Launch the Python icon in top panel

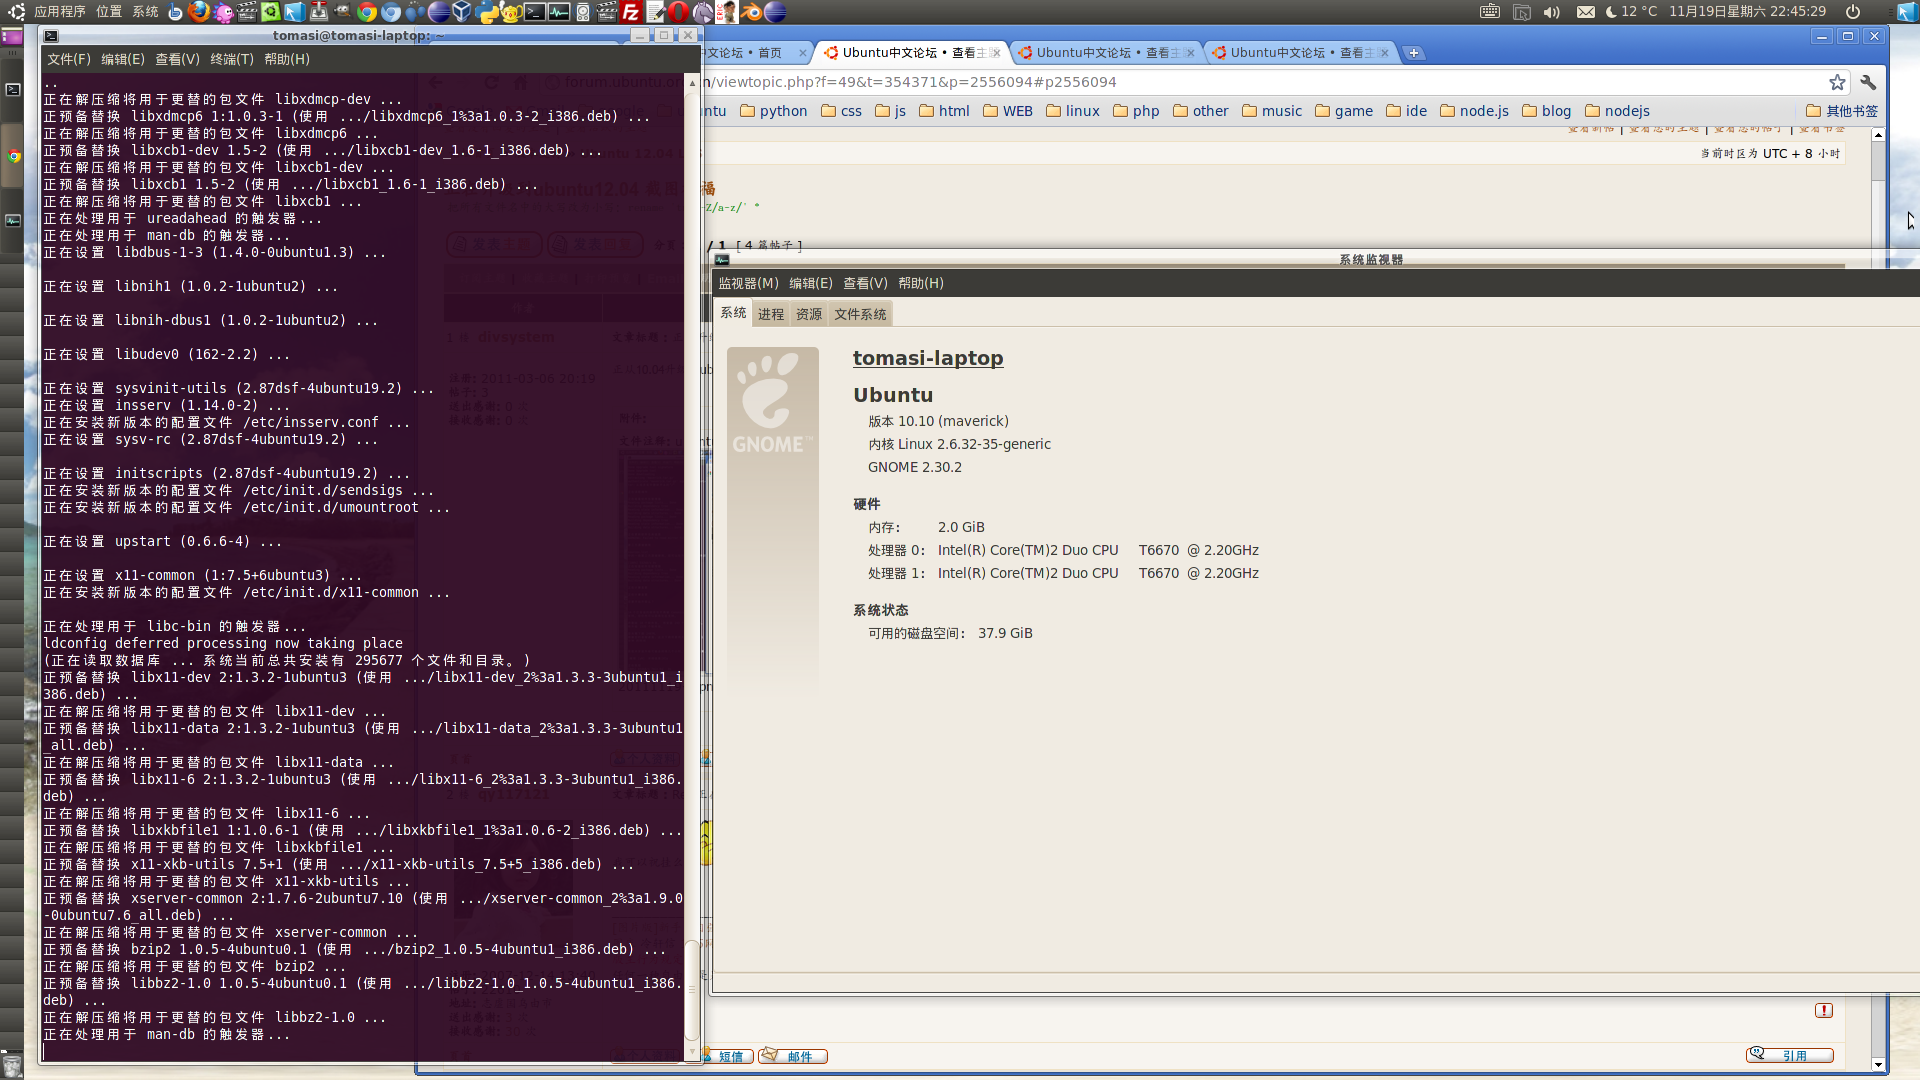[487, 12]
